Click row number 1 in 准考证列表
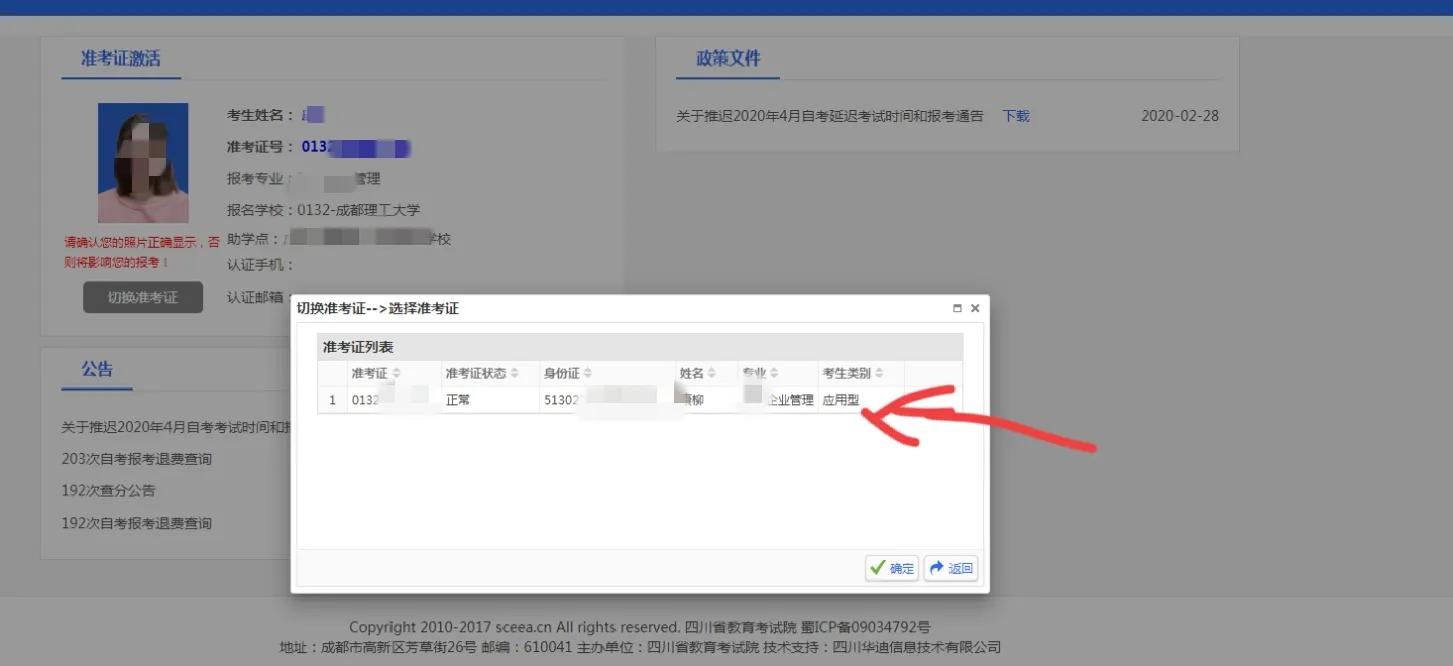Image resolution: width=1453 pixels, height=666 pixels. click(332, 400)
